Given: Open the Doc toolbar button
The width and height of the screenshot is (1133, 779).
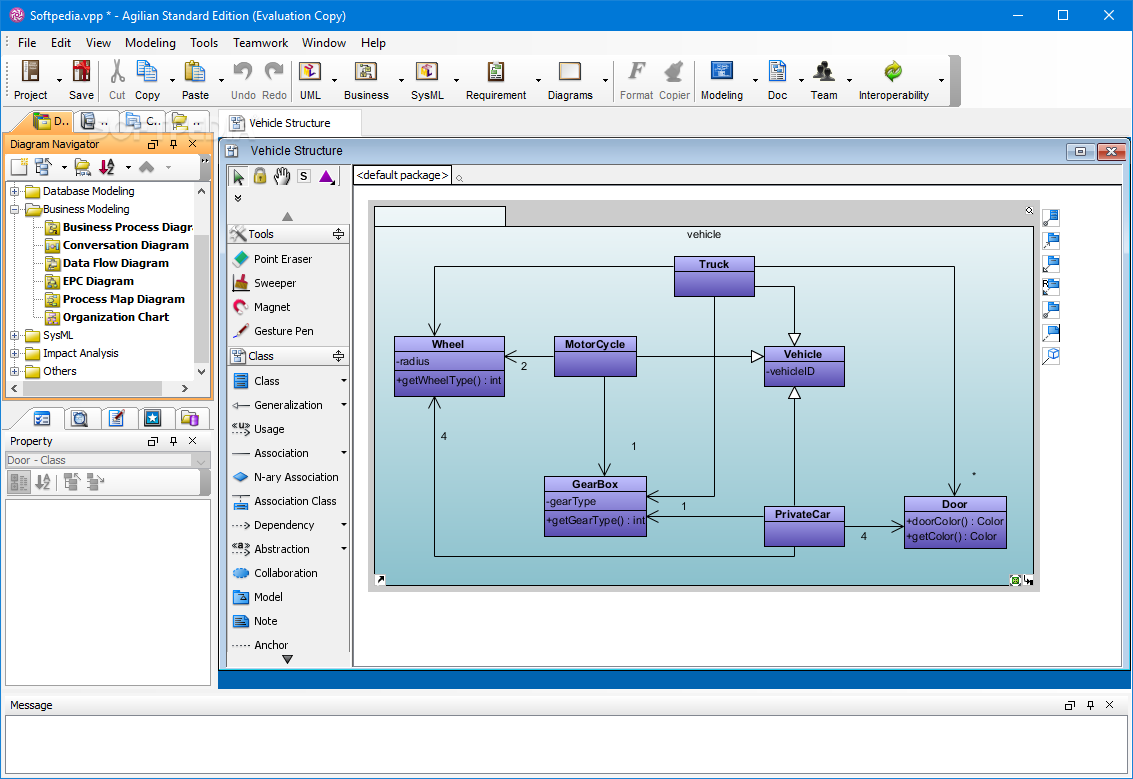Looking at the screenshot, I should (777, 79).
